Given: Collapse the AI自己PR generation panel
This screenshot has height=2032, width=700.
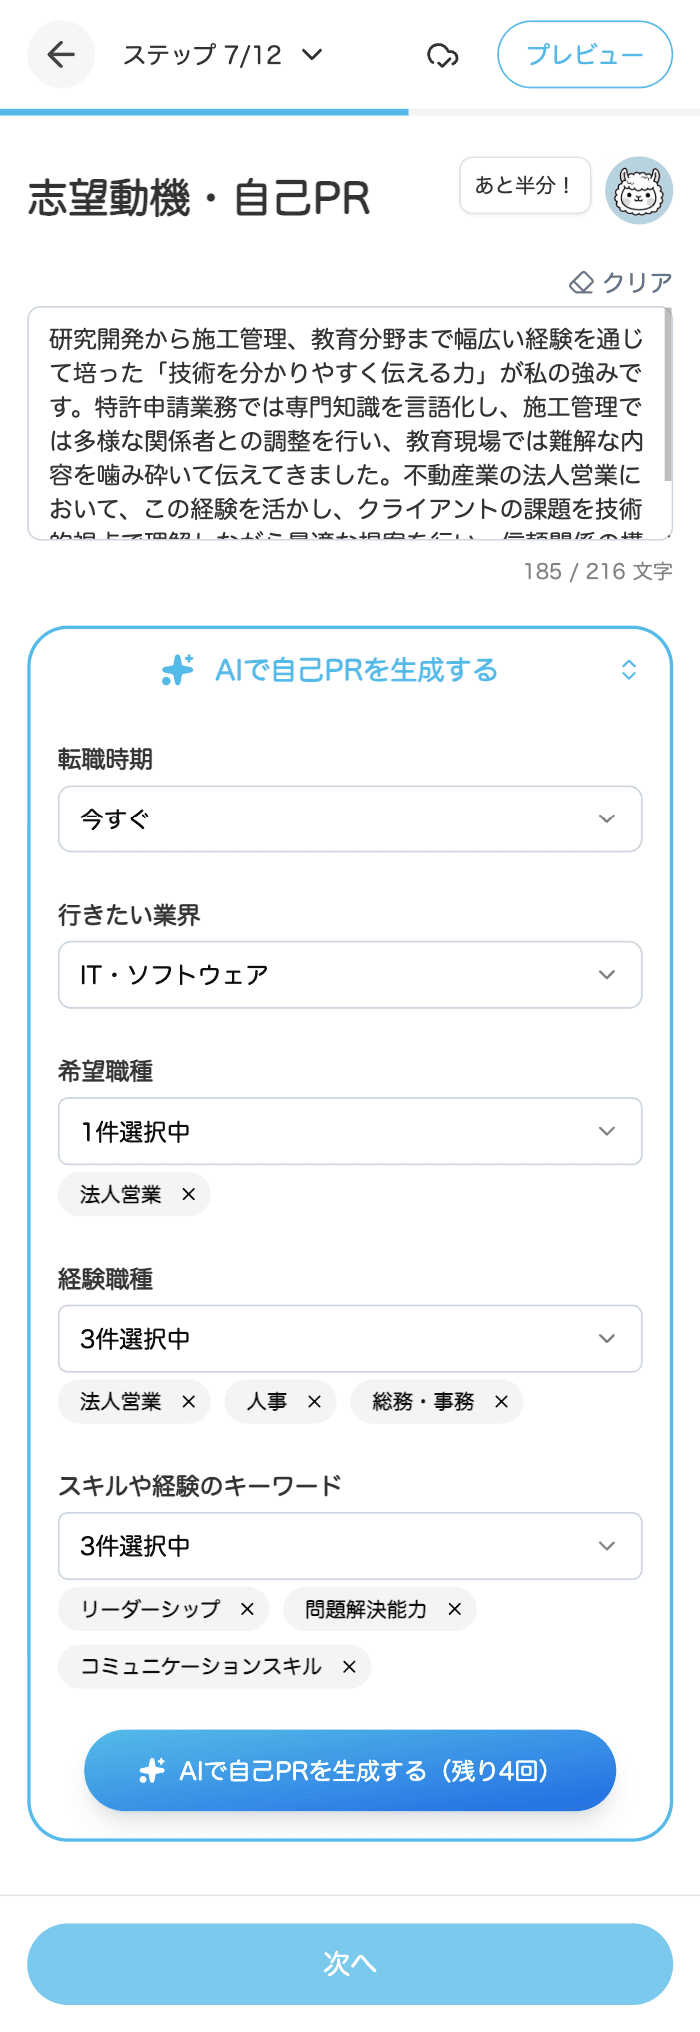Looking at the screenshot, I should coord(628,670).
